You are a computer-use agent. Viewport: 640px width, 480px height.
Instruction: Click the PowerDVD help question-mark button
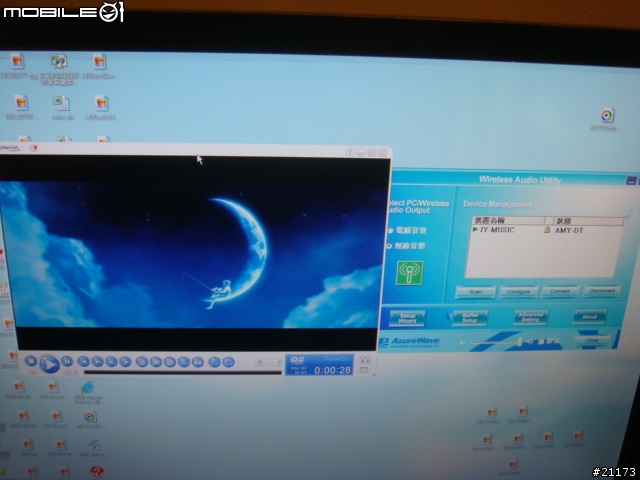[x=350, y=152]
